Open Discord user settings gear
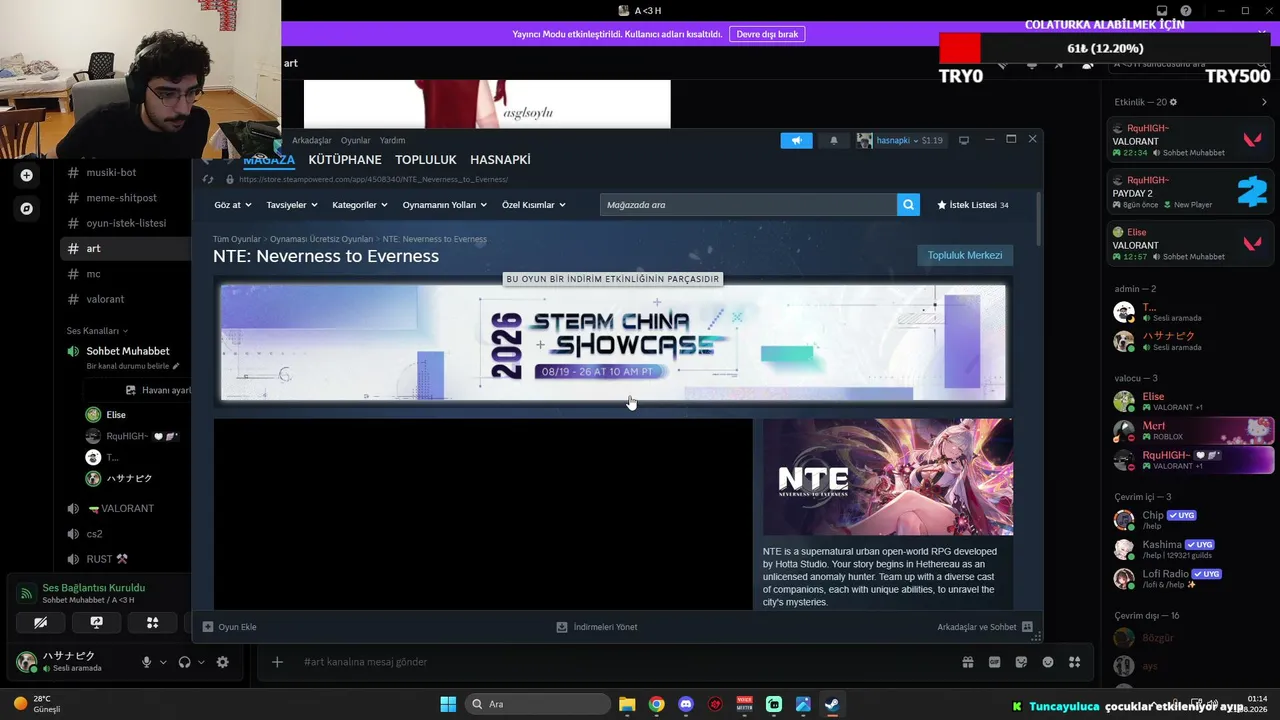The height and width of the screenshot is (720, 1280). click(222, 662)
